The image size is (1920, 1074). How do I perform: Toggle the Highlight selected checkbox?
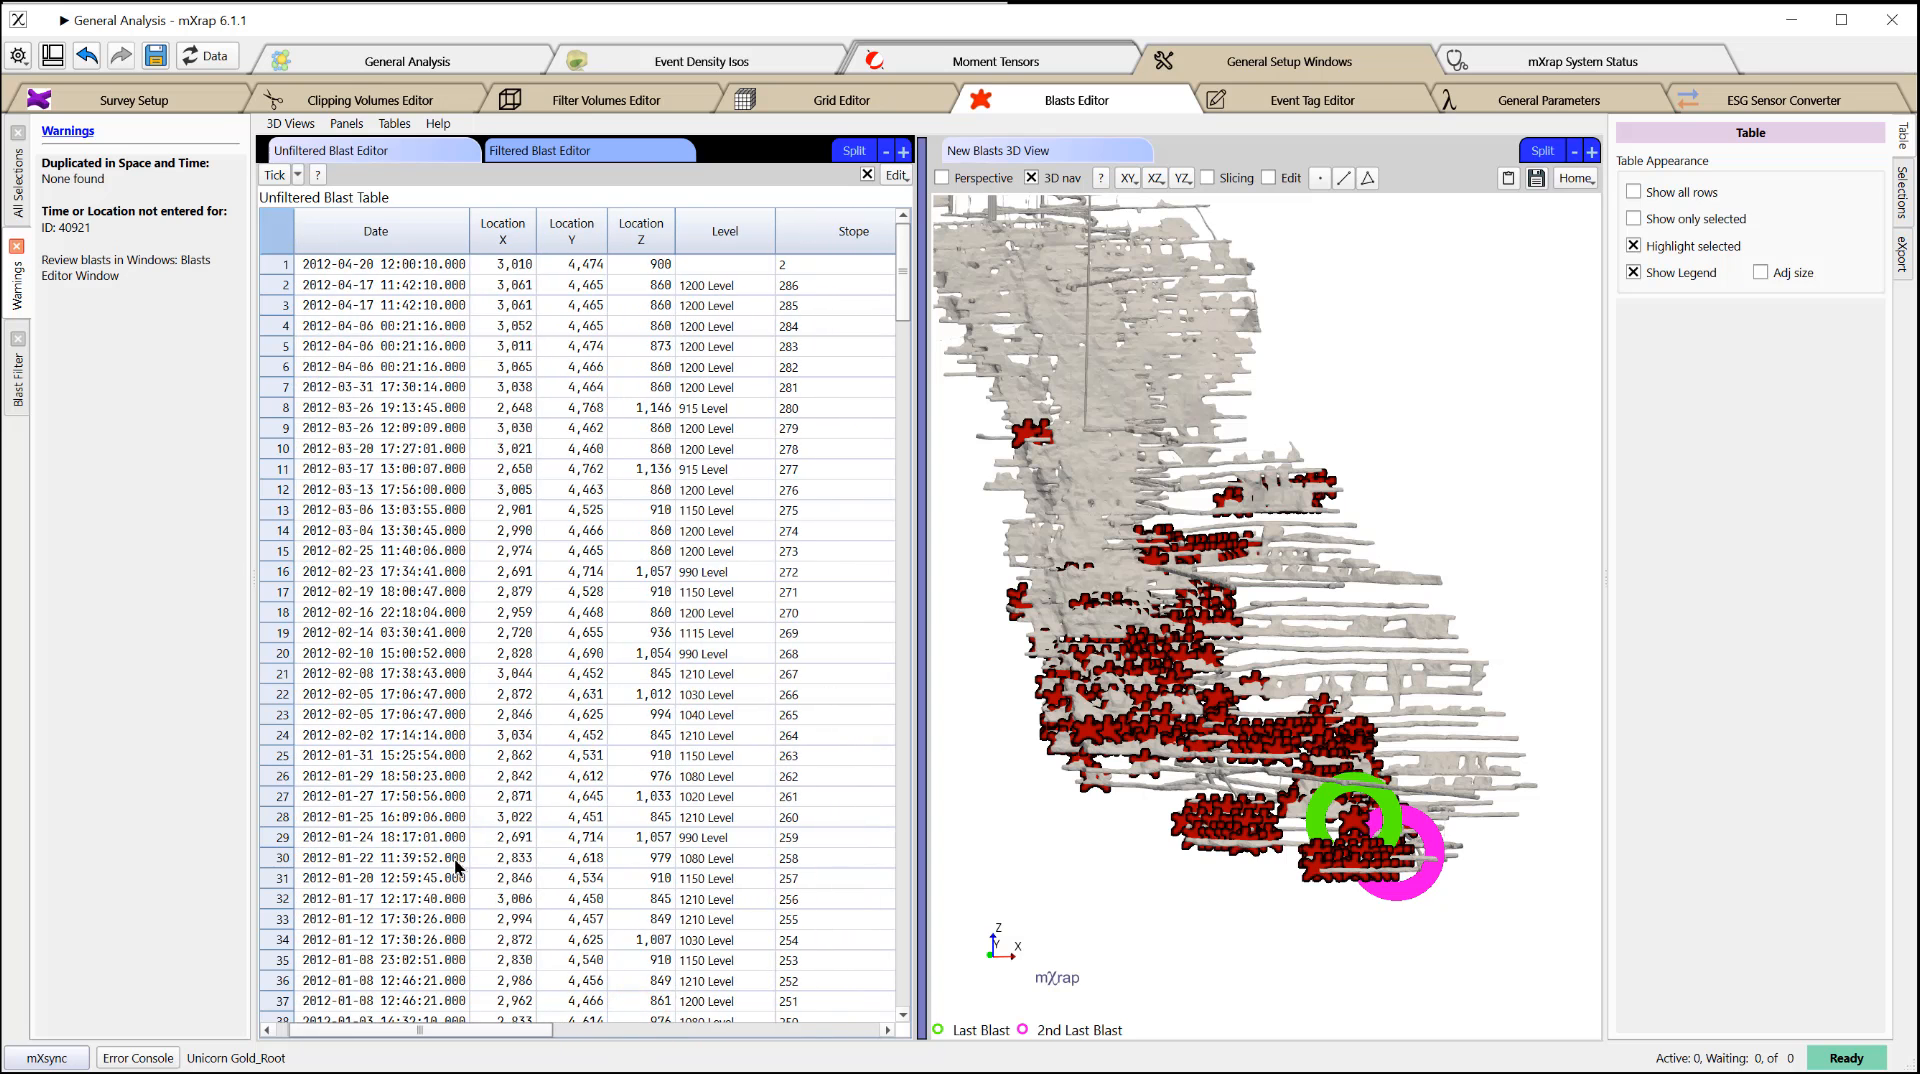[1634, 245]
